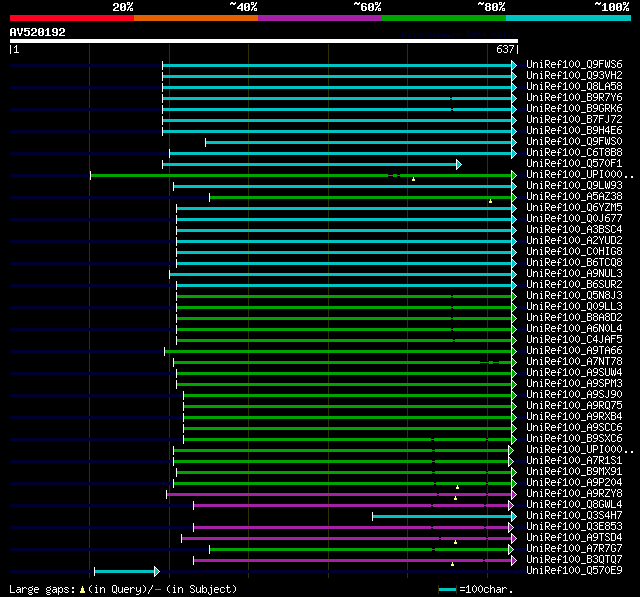This screenshot has height=597, width=640.
Task: Click the UniRef100_Q570E9 hit label
Action: pyautogui.click(x=574, y=571)
